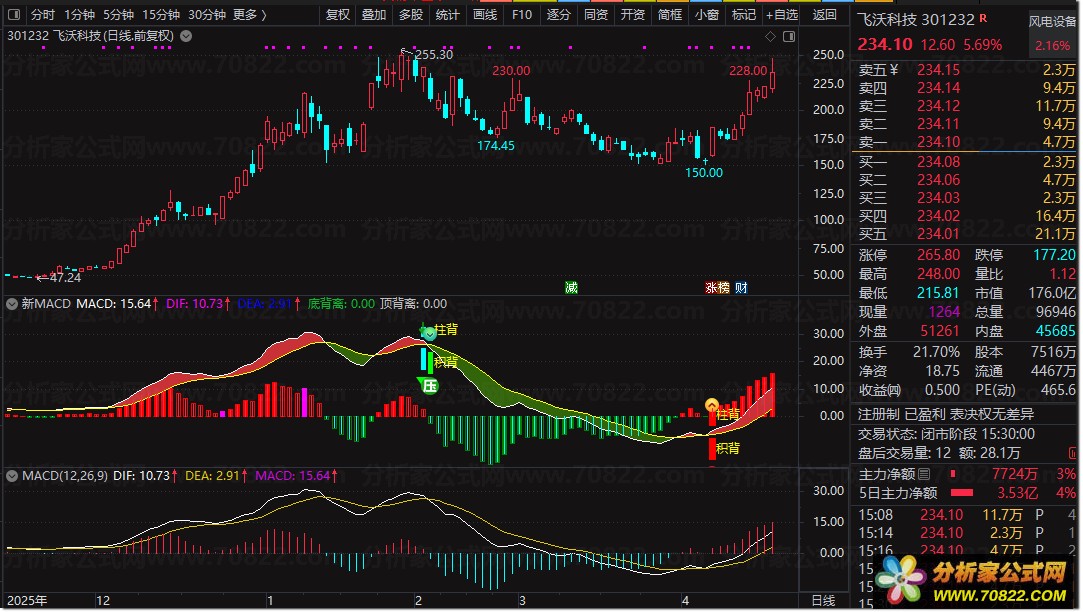Click the diamond icon above price chart

click(770, 37)
